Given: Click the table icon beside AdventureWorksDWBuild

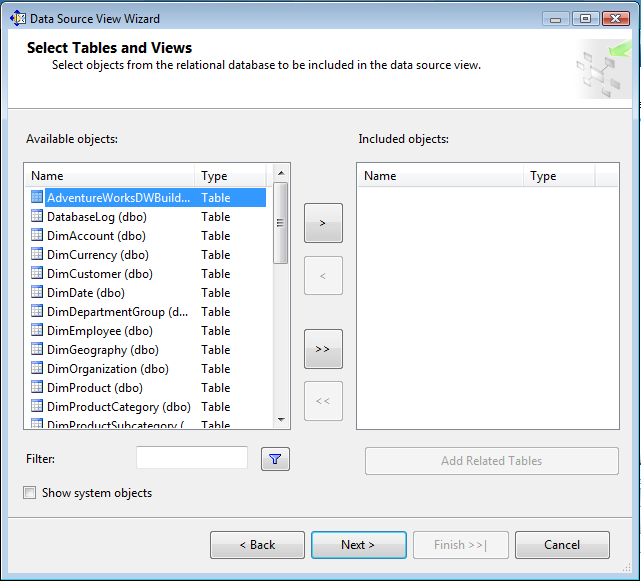Looking at the screenshot, I should (37, 197).
